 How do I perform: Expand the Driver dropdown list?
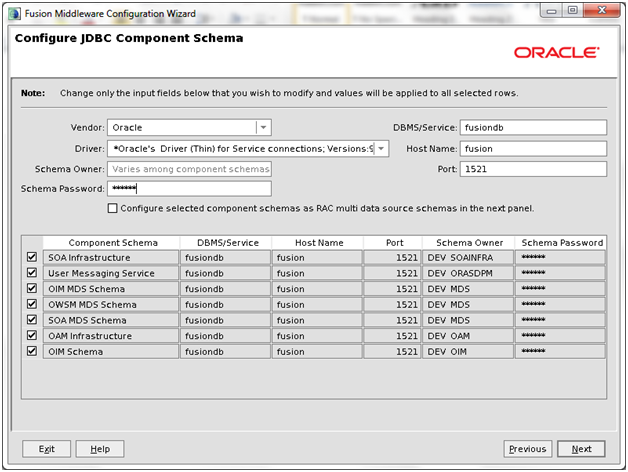(381, 149)
